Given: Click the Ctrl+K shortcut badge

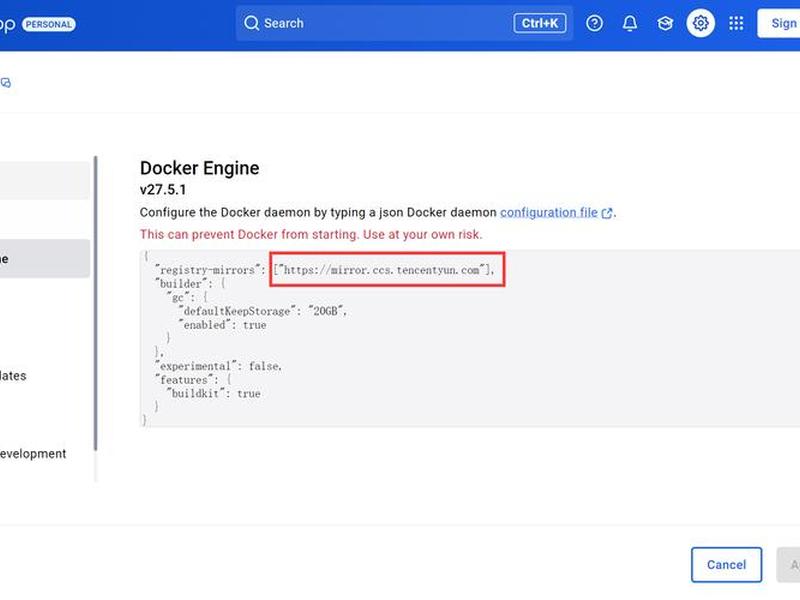Looking at the screenshot, I should click(540, 23).
